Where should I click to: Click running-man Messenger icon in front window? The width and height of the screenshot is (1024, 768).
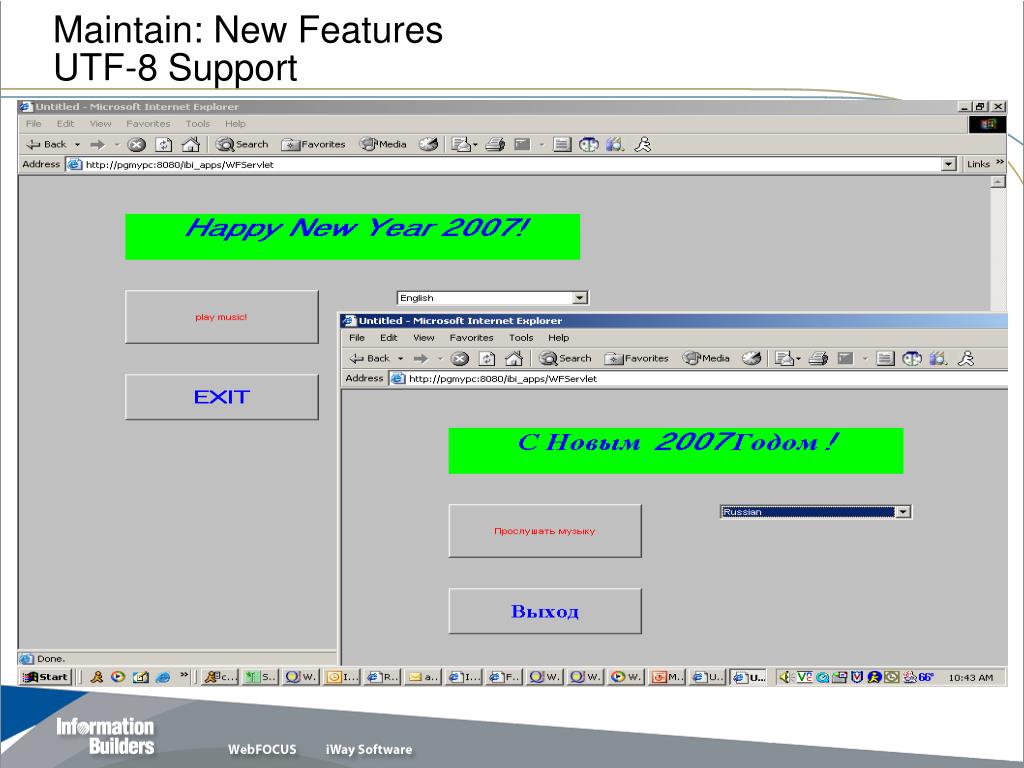966,359
